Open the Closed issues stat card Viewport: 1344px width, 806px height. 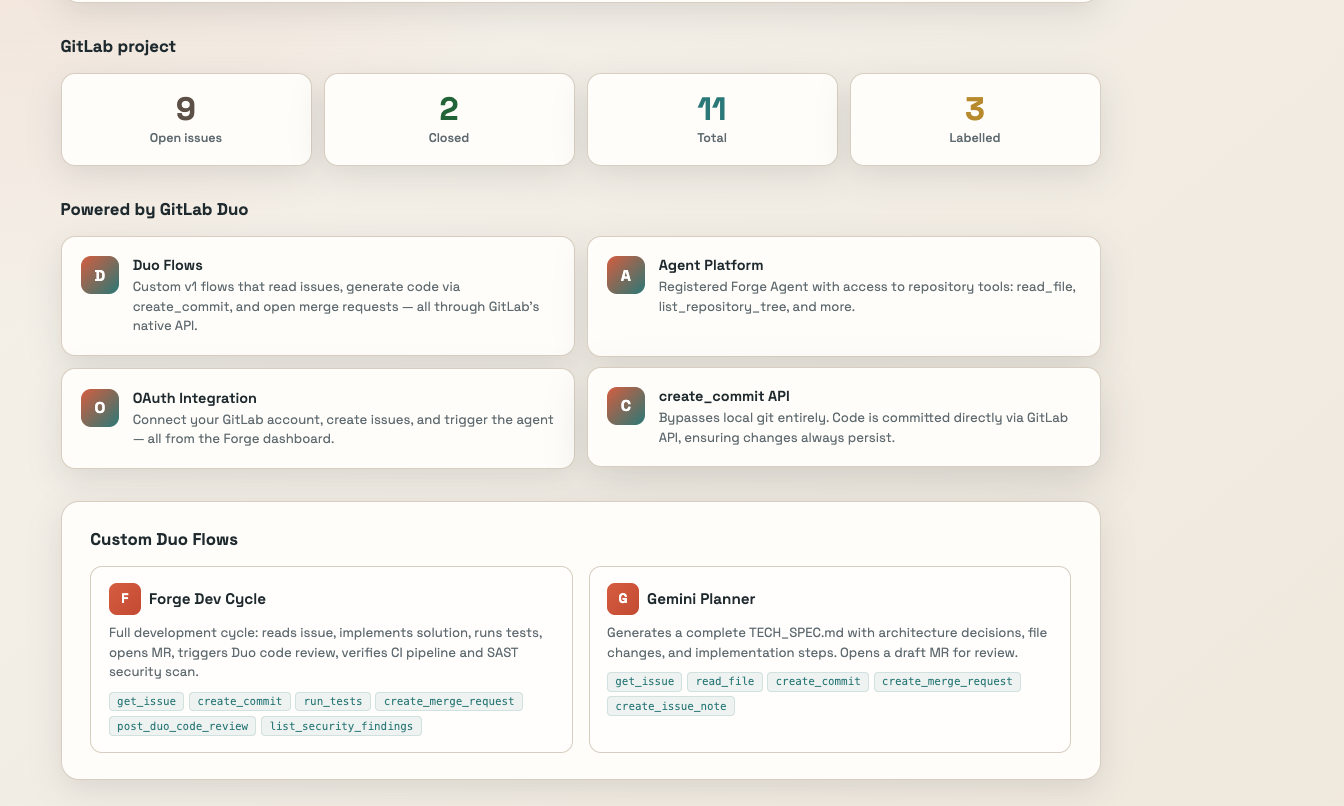coord(449,119)
